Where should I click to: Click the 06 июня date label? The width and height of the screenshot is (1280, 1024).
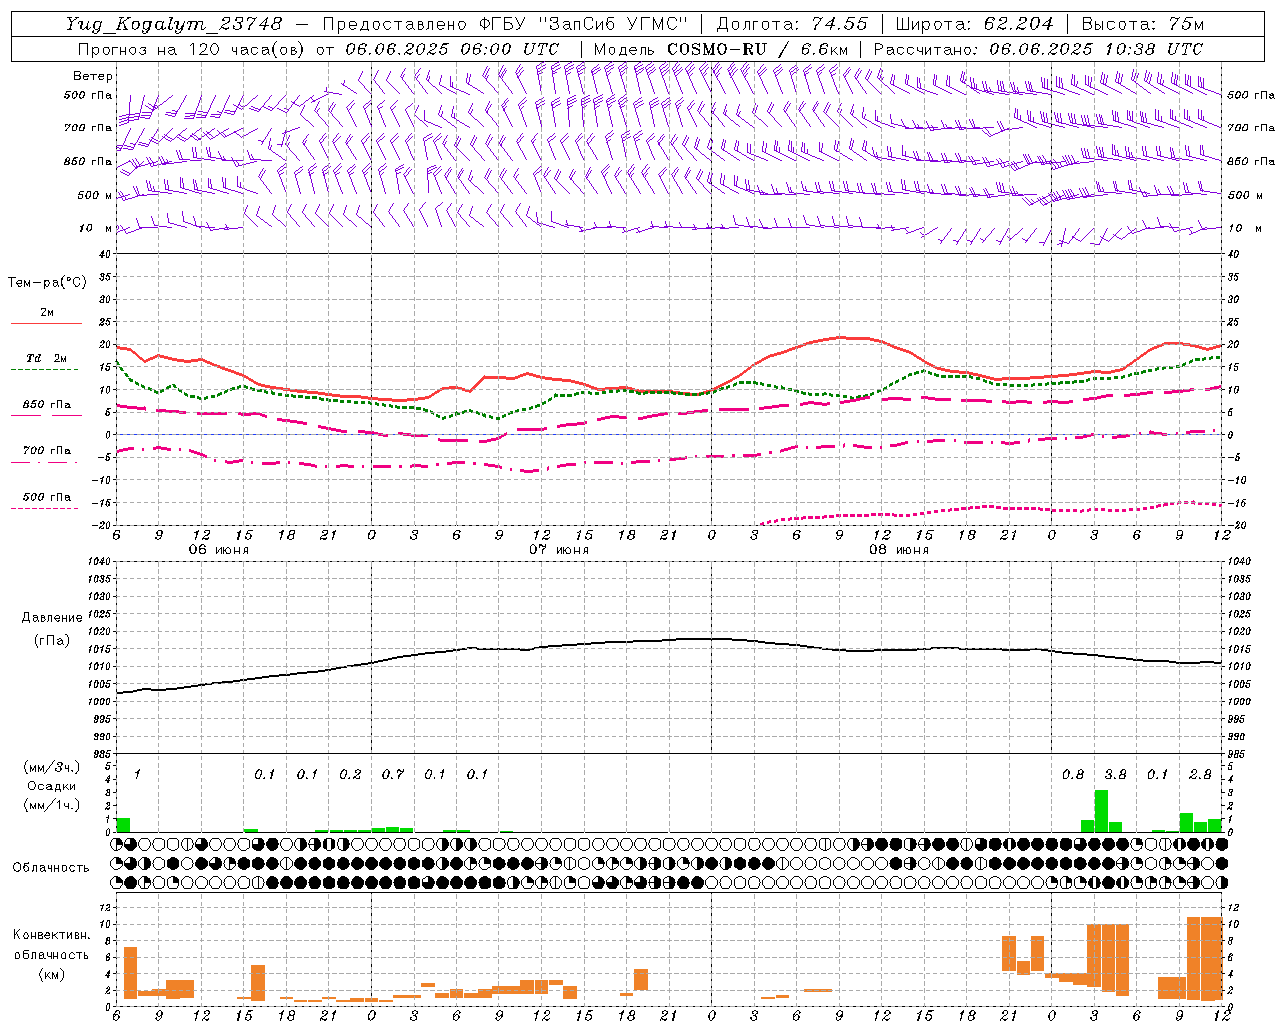219,550
